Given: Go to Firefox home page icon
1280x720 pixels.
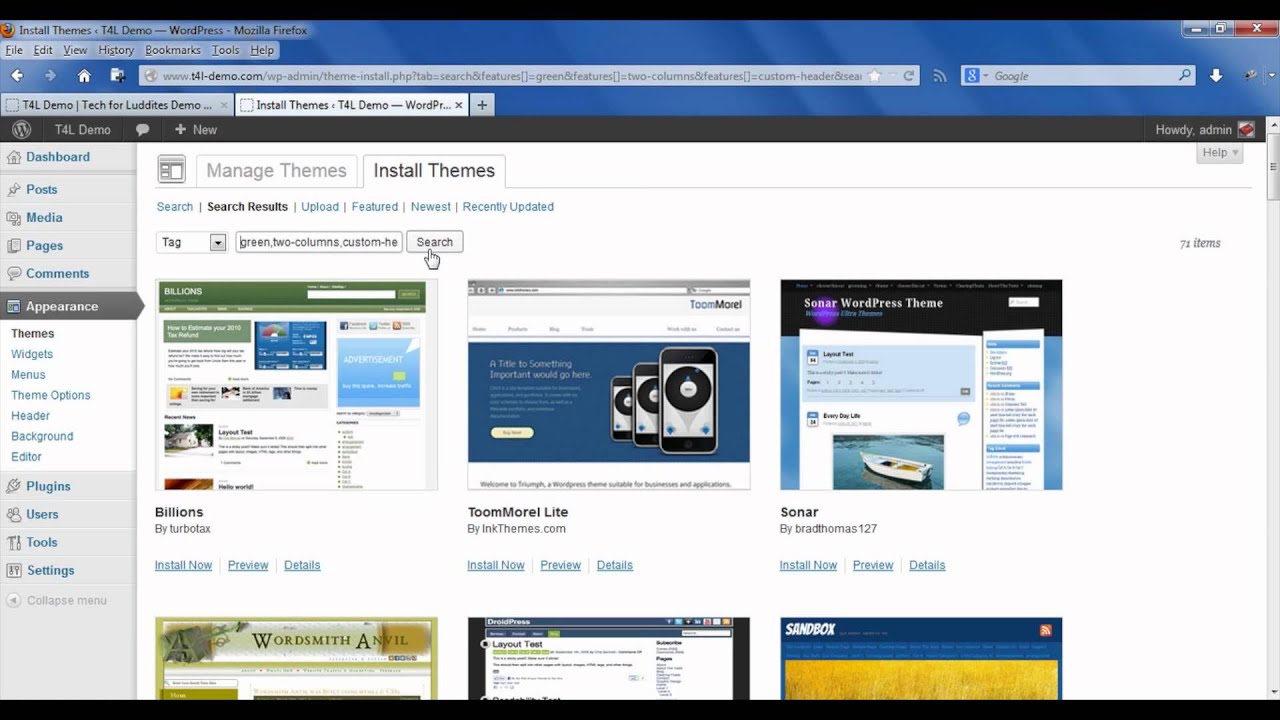Looking at the screenshot, I should click(x=84, y=76).
